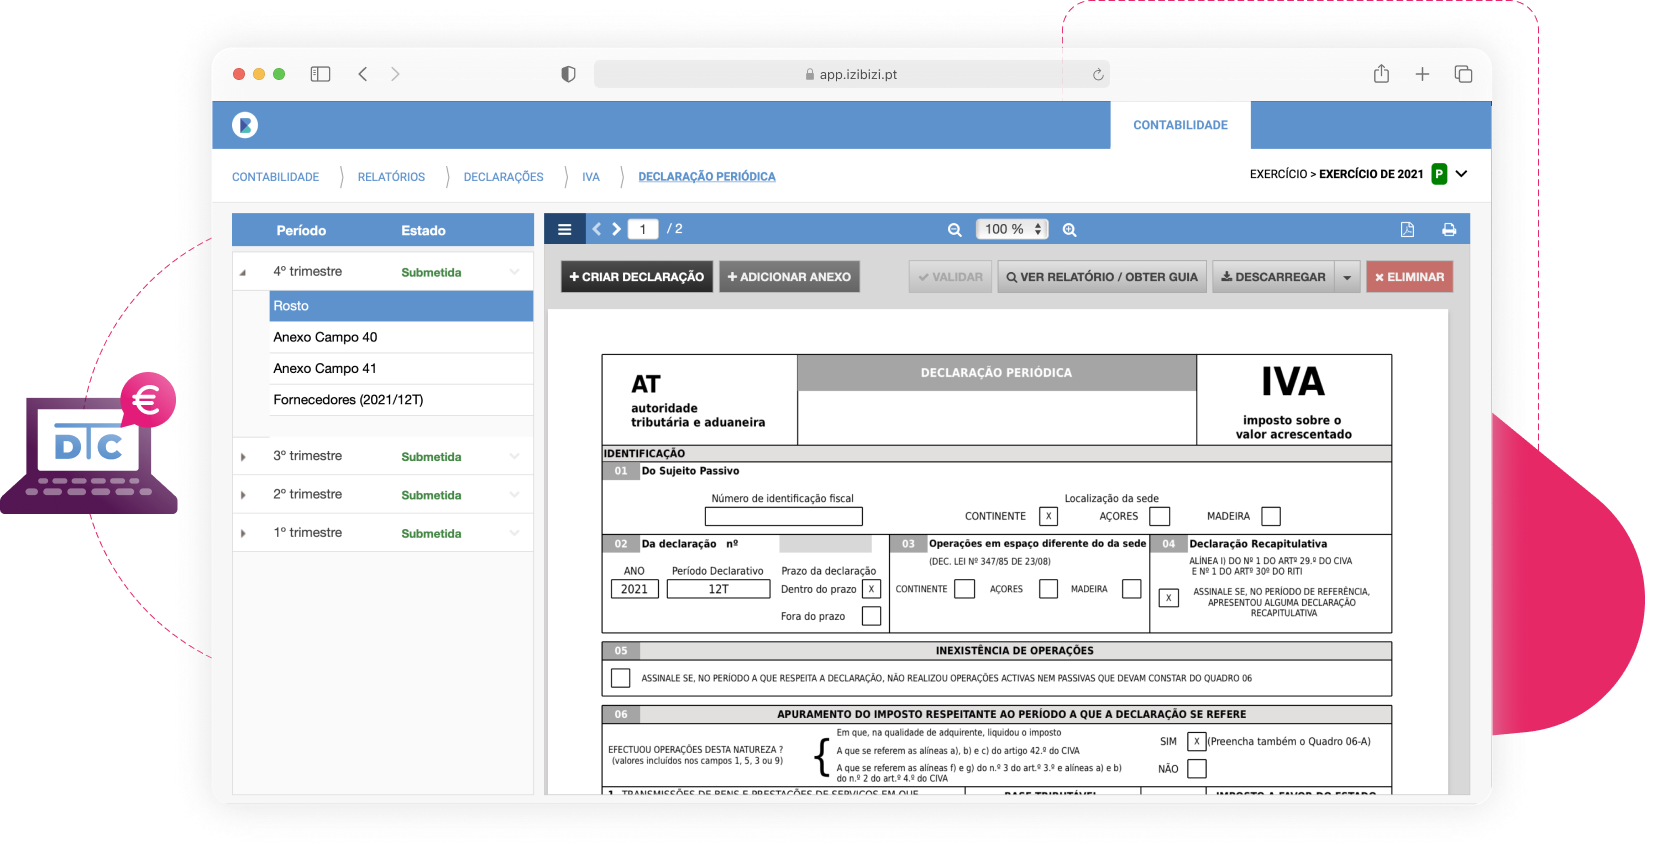
Task: Click the Criar Declaração button
Action: [x=637, y=277]
